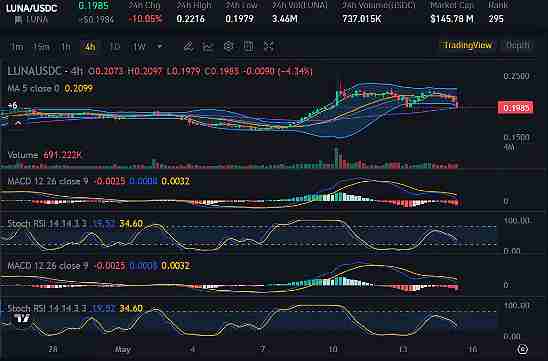Click the 24h Low value 0.1979
This screenshot has width=548, height=361.
[239, 19]
